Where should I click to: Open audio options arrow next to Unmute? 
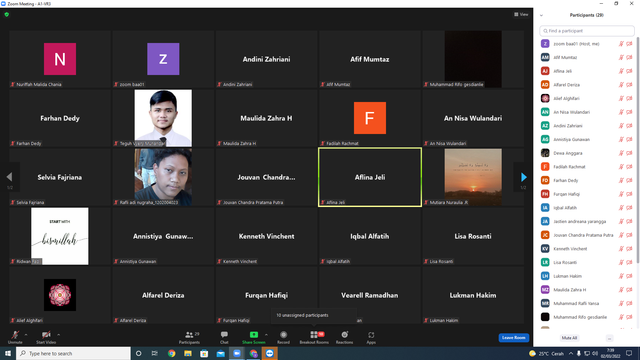tap(26, 335)
